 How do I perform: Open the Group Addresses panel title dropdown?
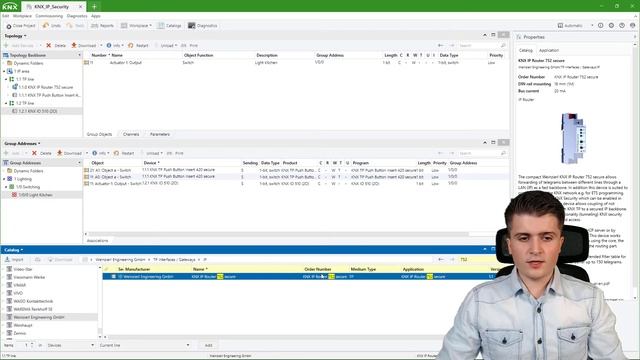[22, 144]
